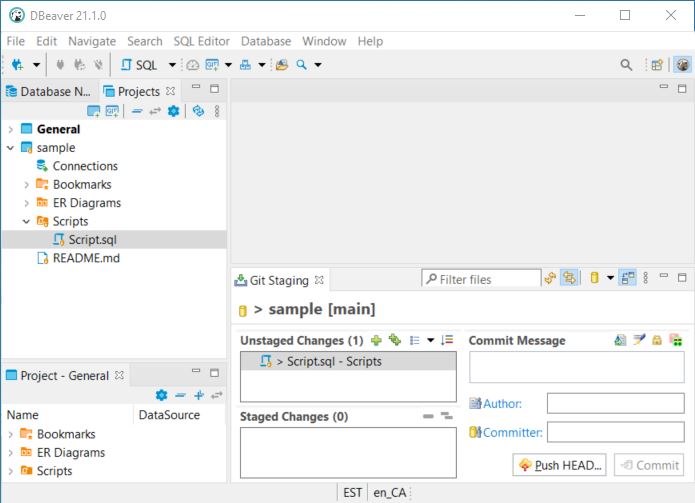Open the Search menu
This screenshot has width=695, height=503.
point(145,41)
